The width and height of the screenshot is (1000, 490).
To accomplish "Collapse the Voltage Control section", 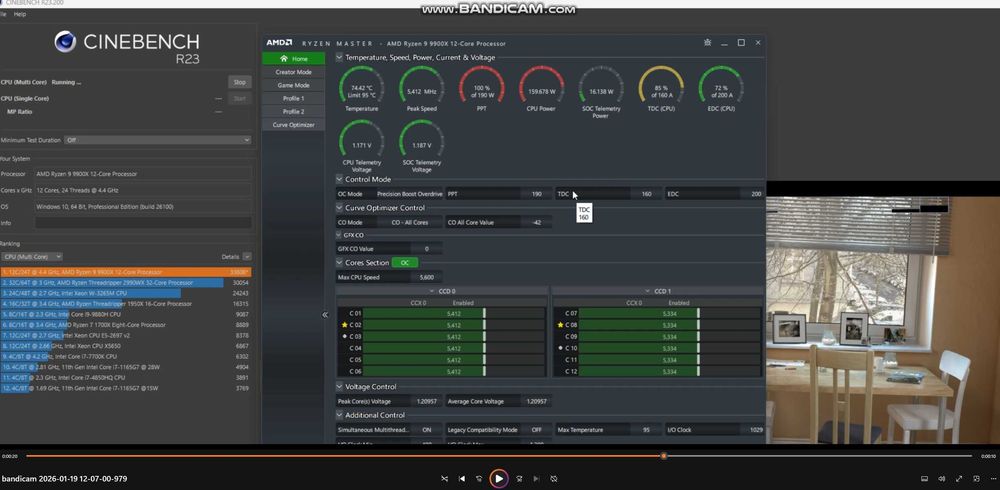I will 339,387.
